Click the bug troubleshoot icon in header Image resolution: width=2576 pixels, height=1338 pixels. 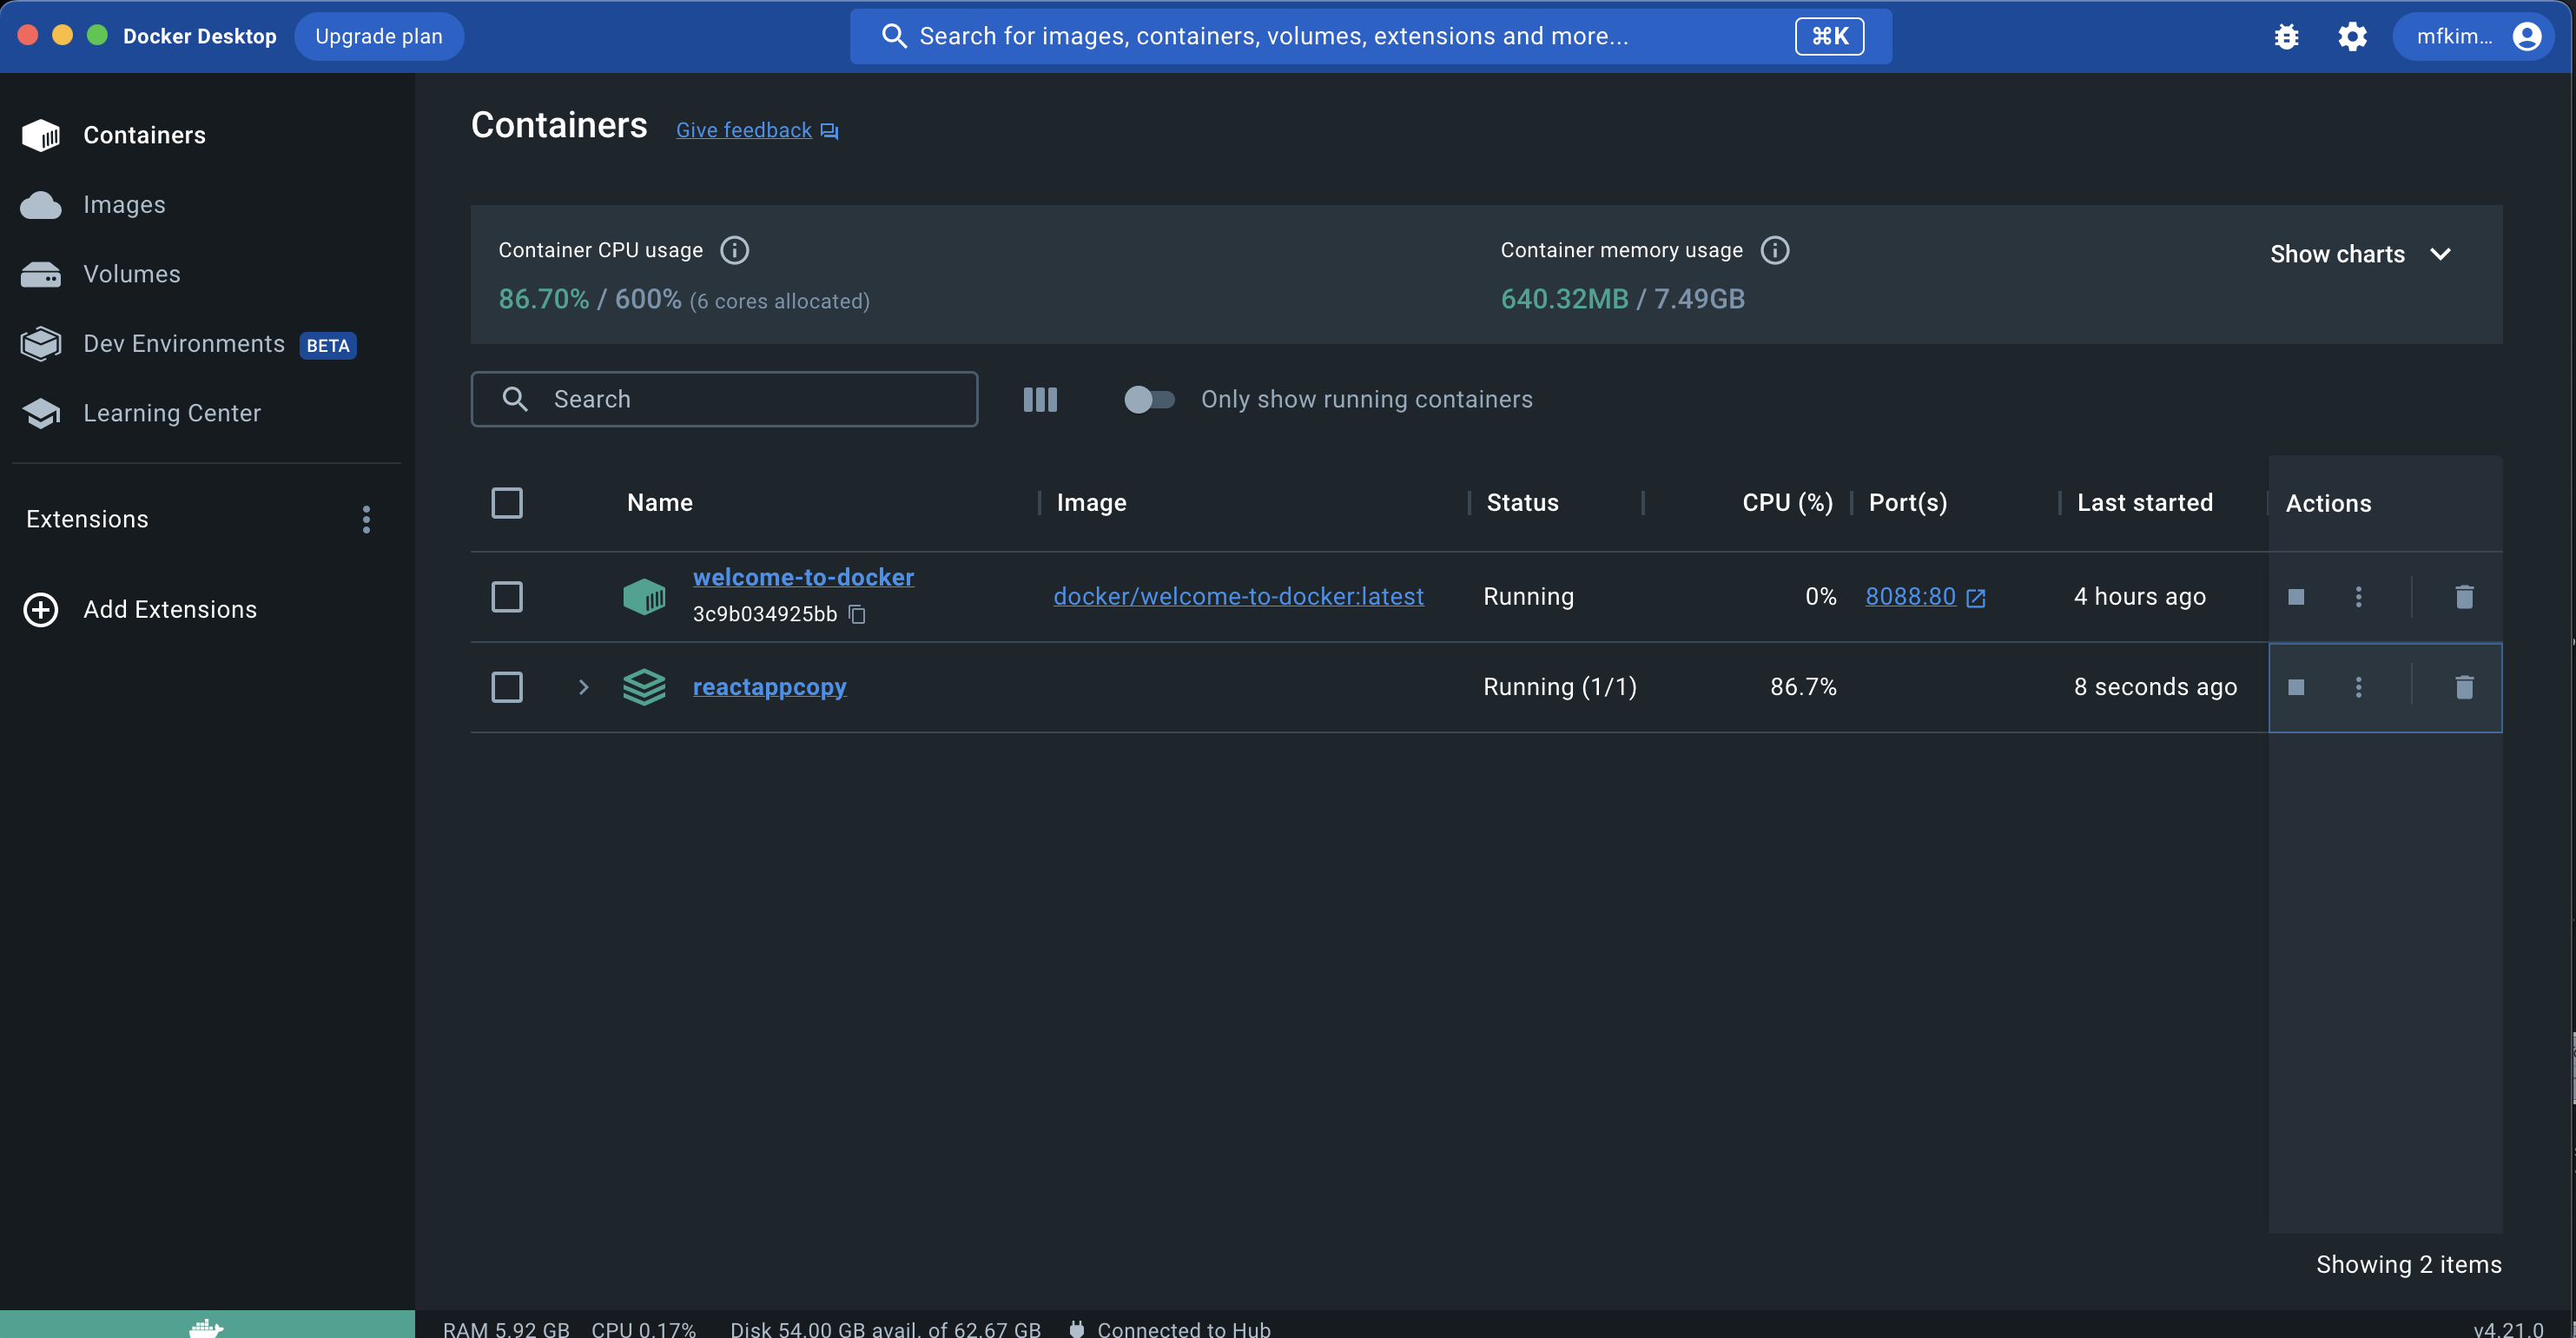click(x=2286, y=37)
